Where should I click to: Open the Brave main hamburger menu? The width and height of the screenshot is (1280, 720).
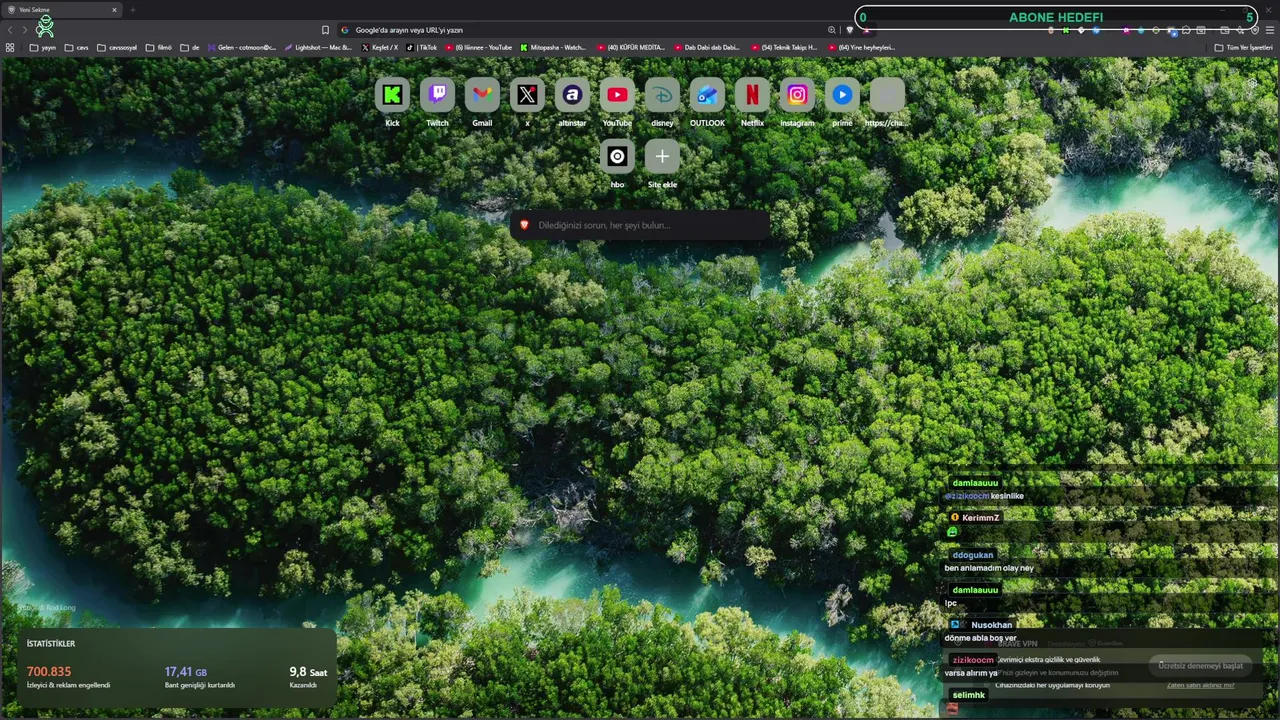pos(1270,30)
